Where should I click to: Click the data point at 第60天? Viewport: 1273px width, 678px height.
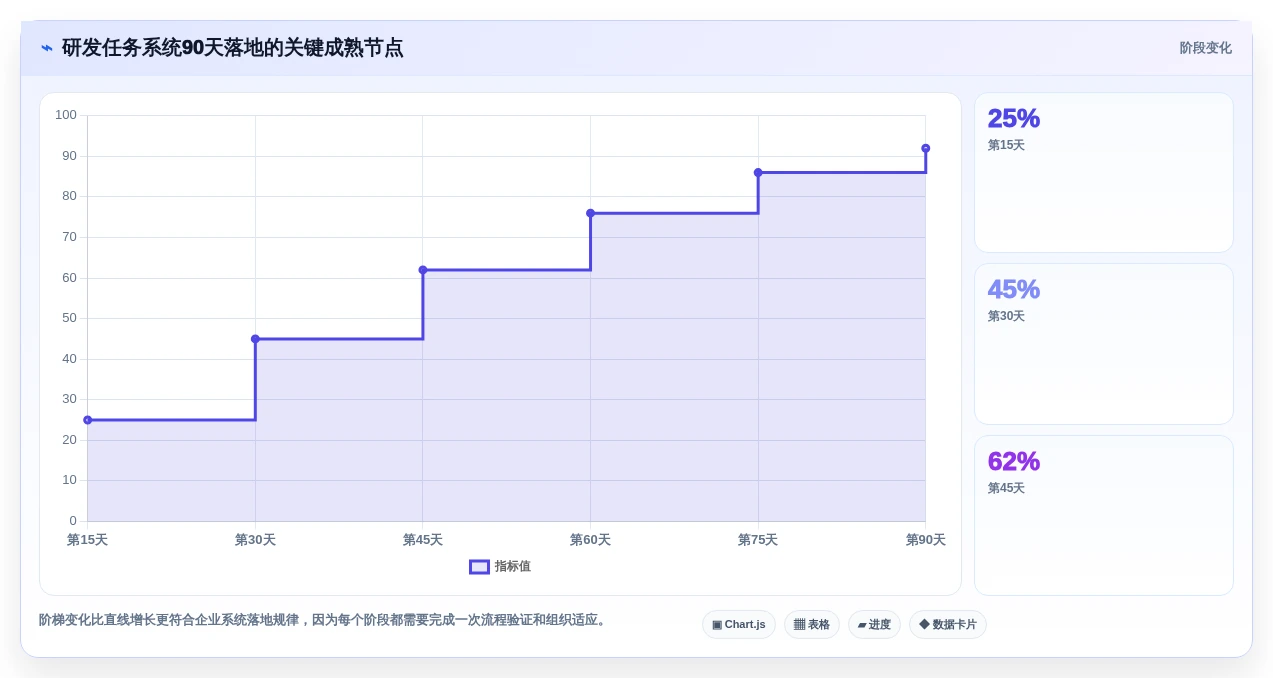(x=590, y=213)
